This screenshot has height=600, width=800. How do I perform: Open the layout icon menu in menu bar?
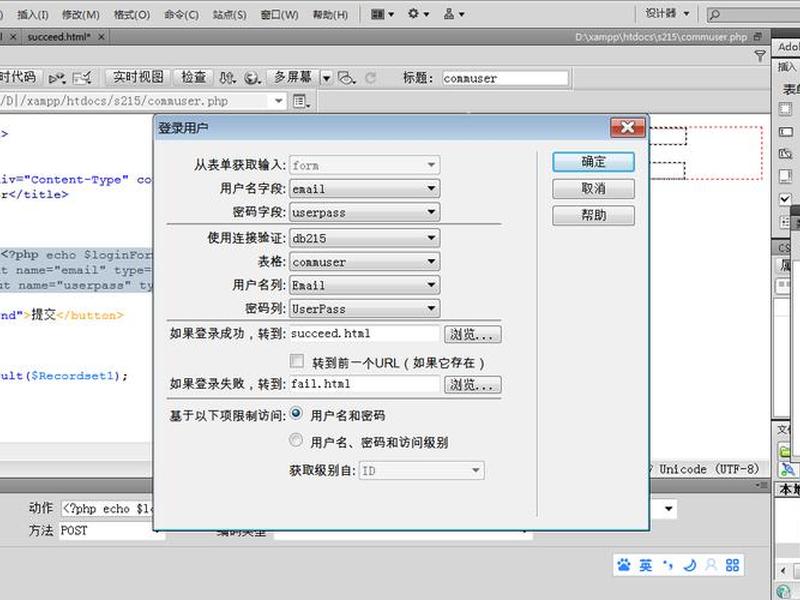coord(382,14)
